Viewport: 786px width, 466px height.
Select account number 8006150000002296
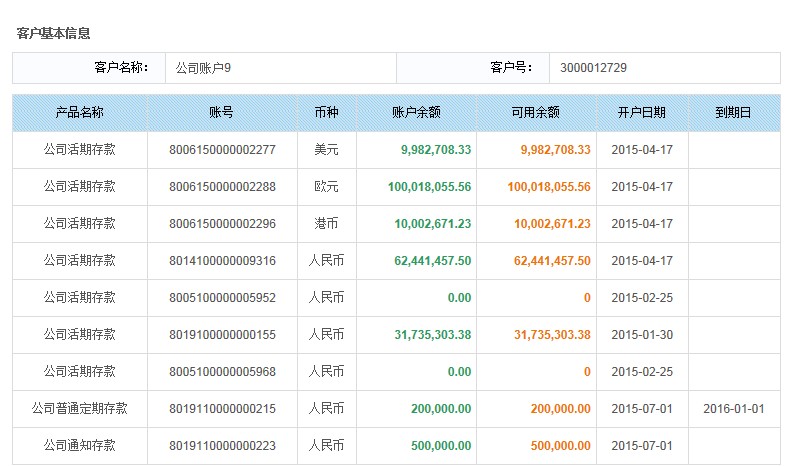coord(222,224)
